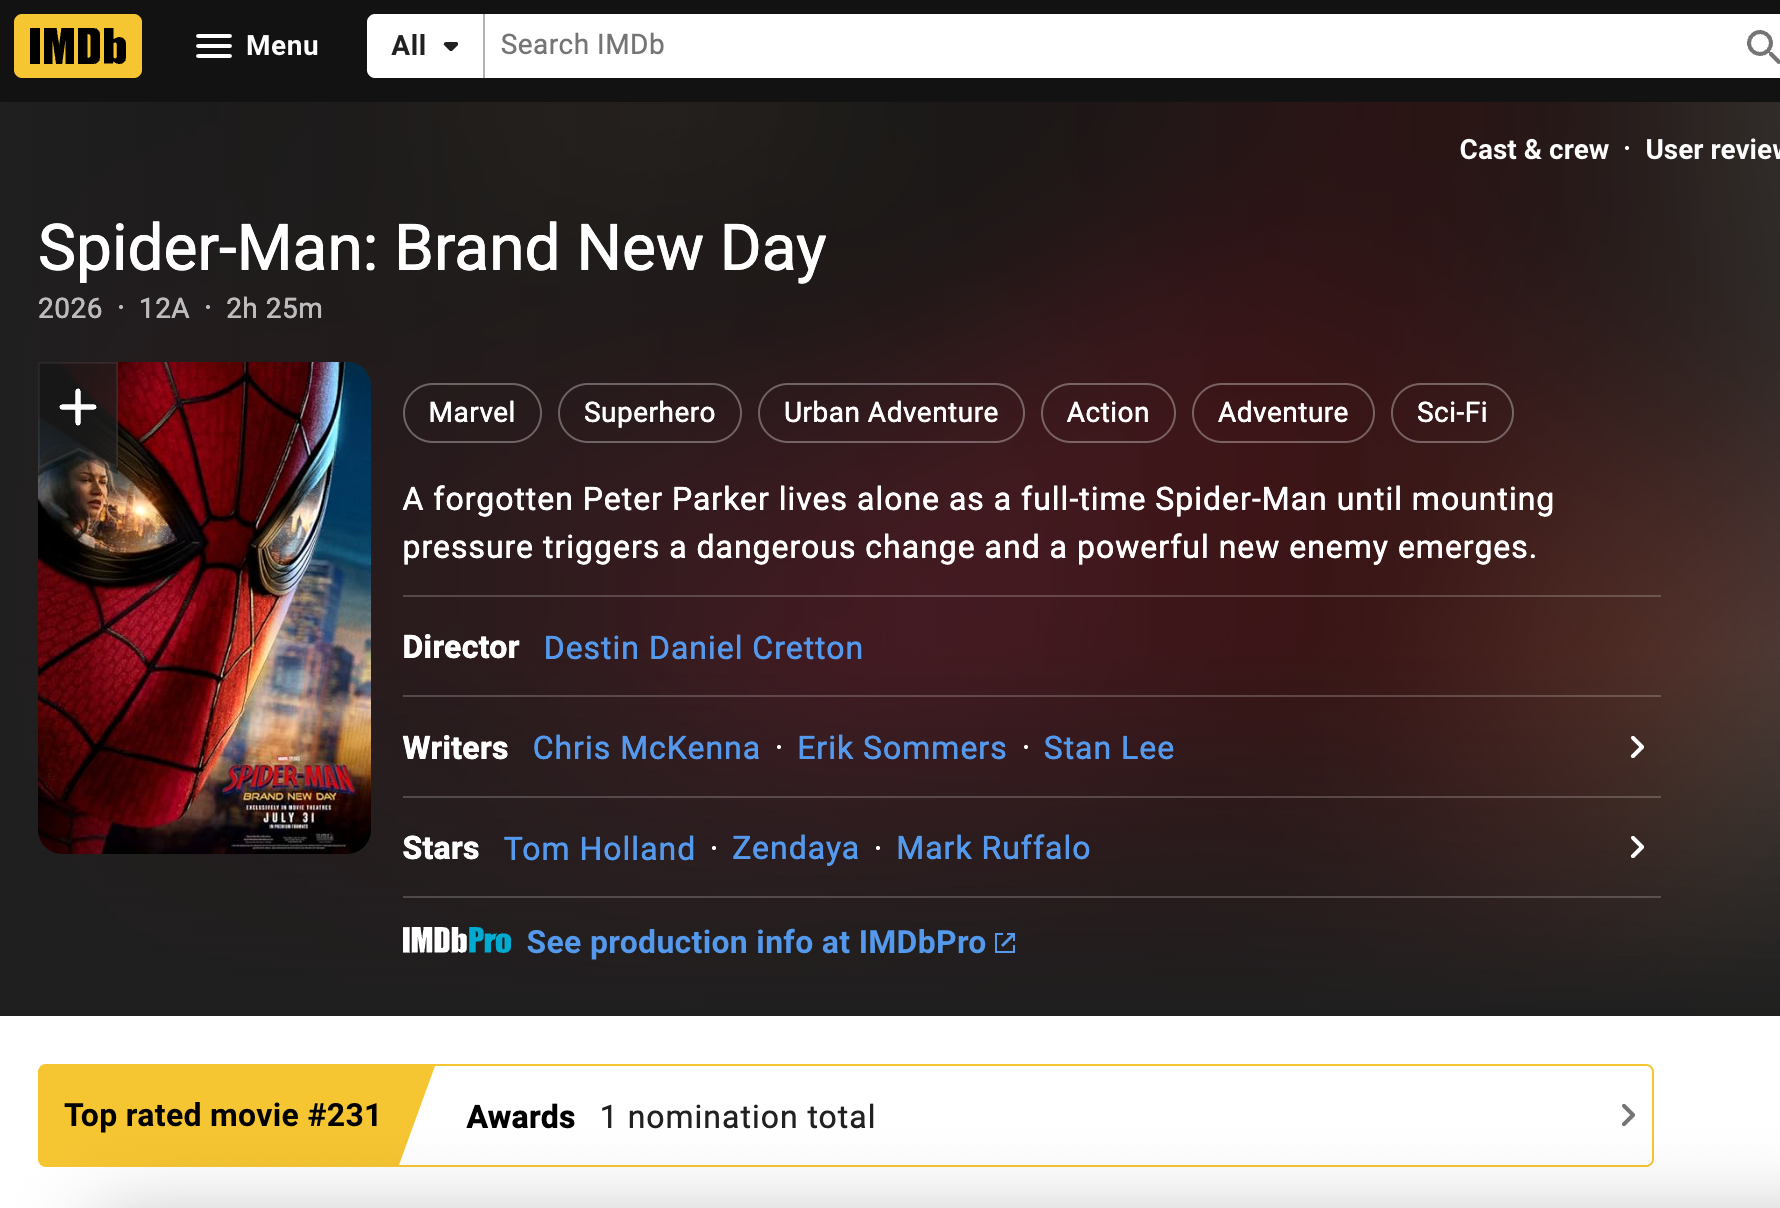This screenshot has height=1208, width=1780.
Task: Click the Writers label
Action: pos(455,748)
